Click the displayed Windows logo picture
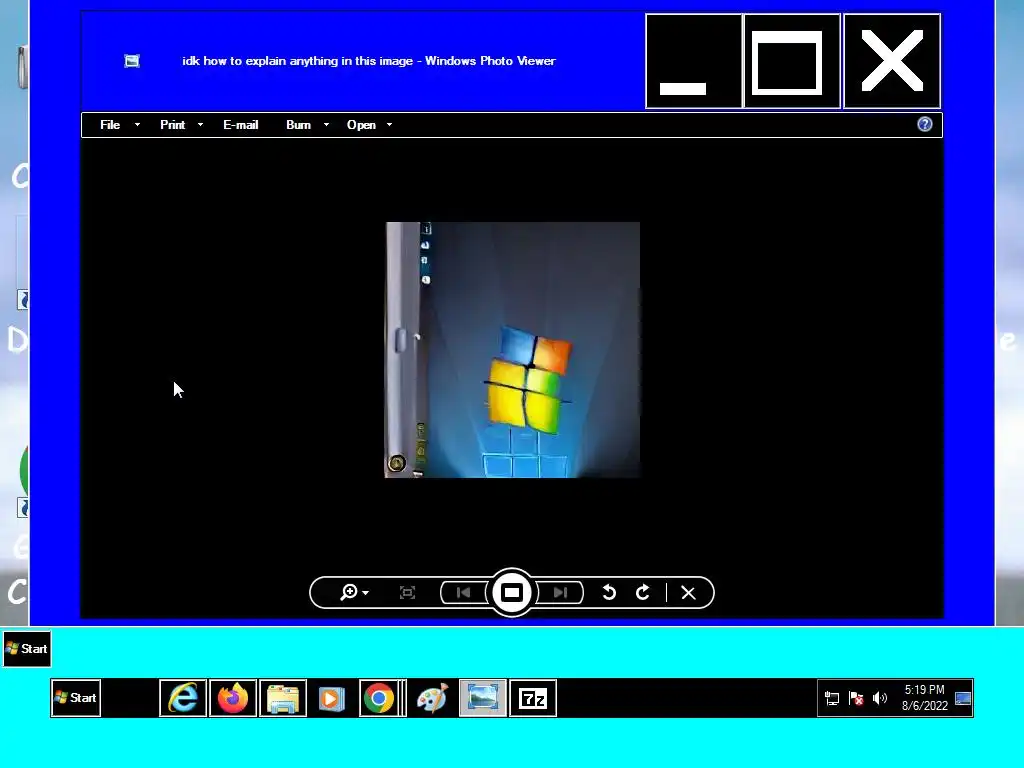The width and height of the screenshot is (1024, 768). click(x=513, y=350)
